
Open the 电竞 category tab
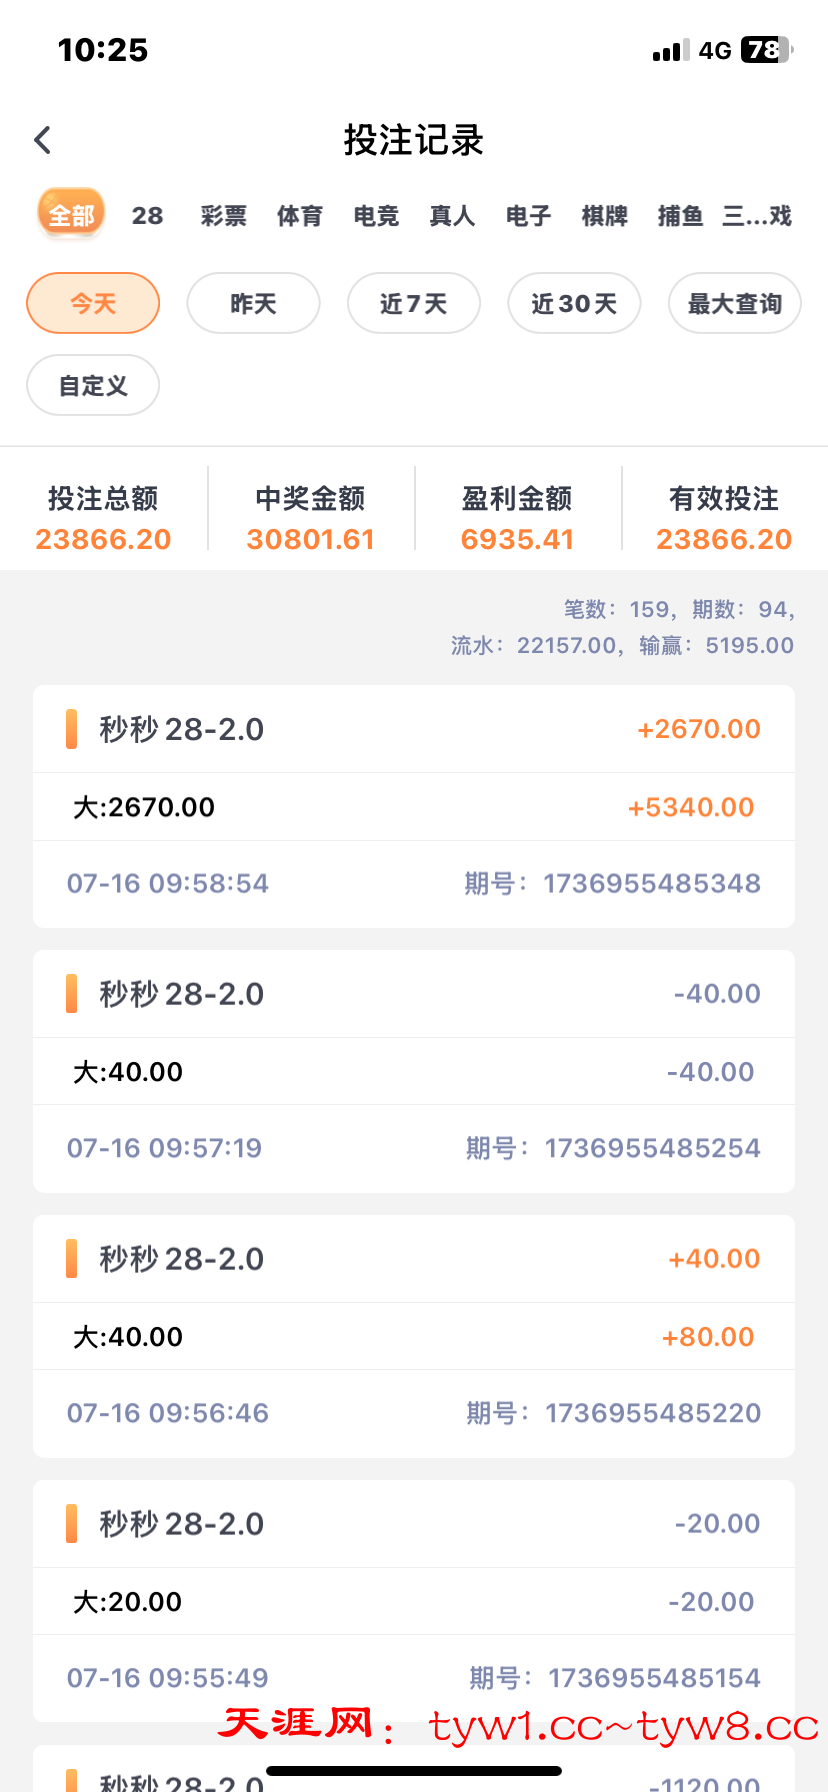click(x=376, y=216)
